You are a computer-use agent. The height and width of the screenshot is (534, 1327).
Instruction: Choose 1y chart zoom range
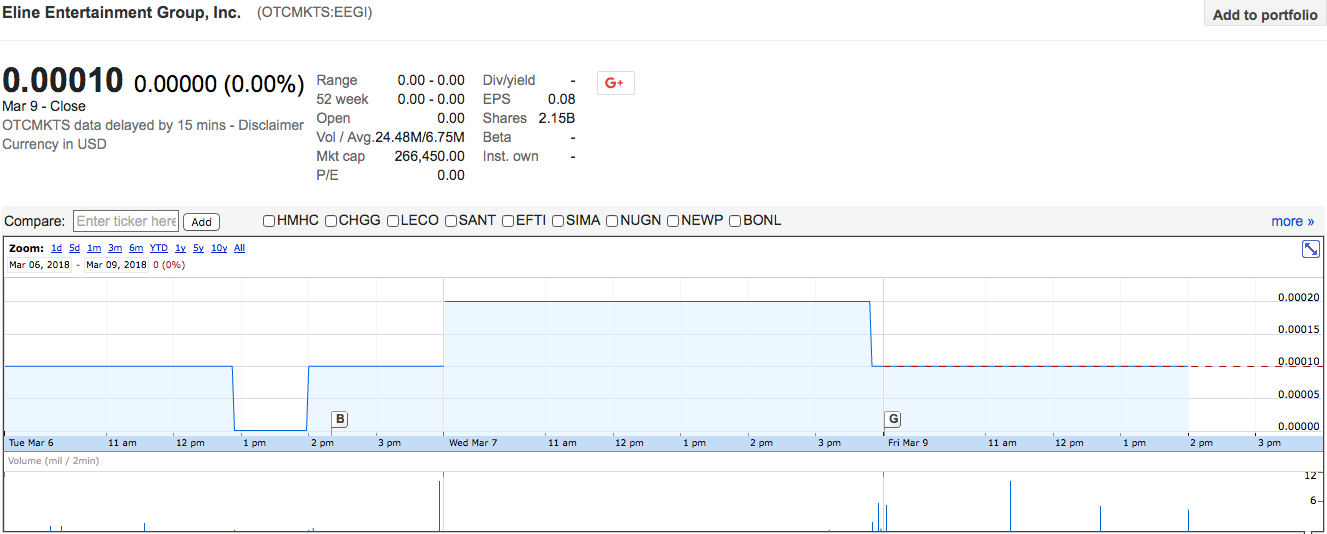click(181, 248)
